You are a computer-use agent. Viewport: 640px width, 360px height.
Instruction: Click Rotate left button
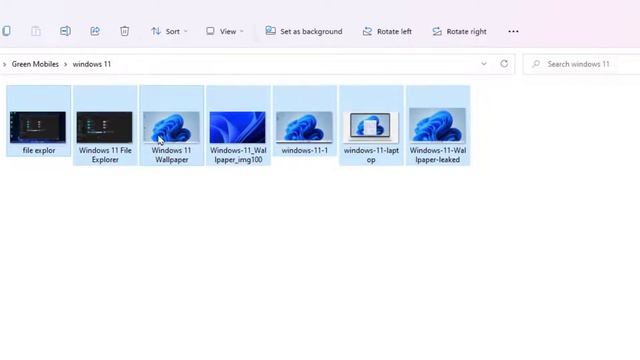coord(387,31)
